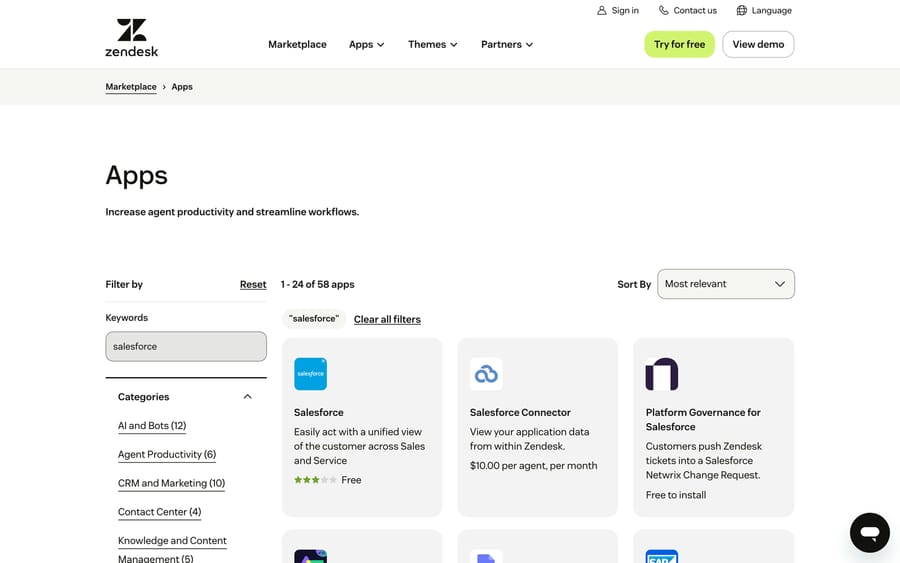Viewport: 900px width, 563px height.
Task: Click the Language globe icon
Action: 742,10
